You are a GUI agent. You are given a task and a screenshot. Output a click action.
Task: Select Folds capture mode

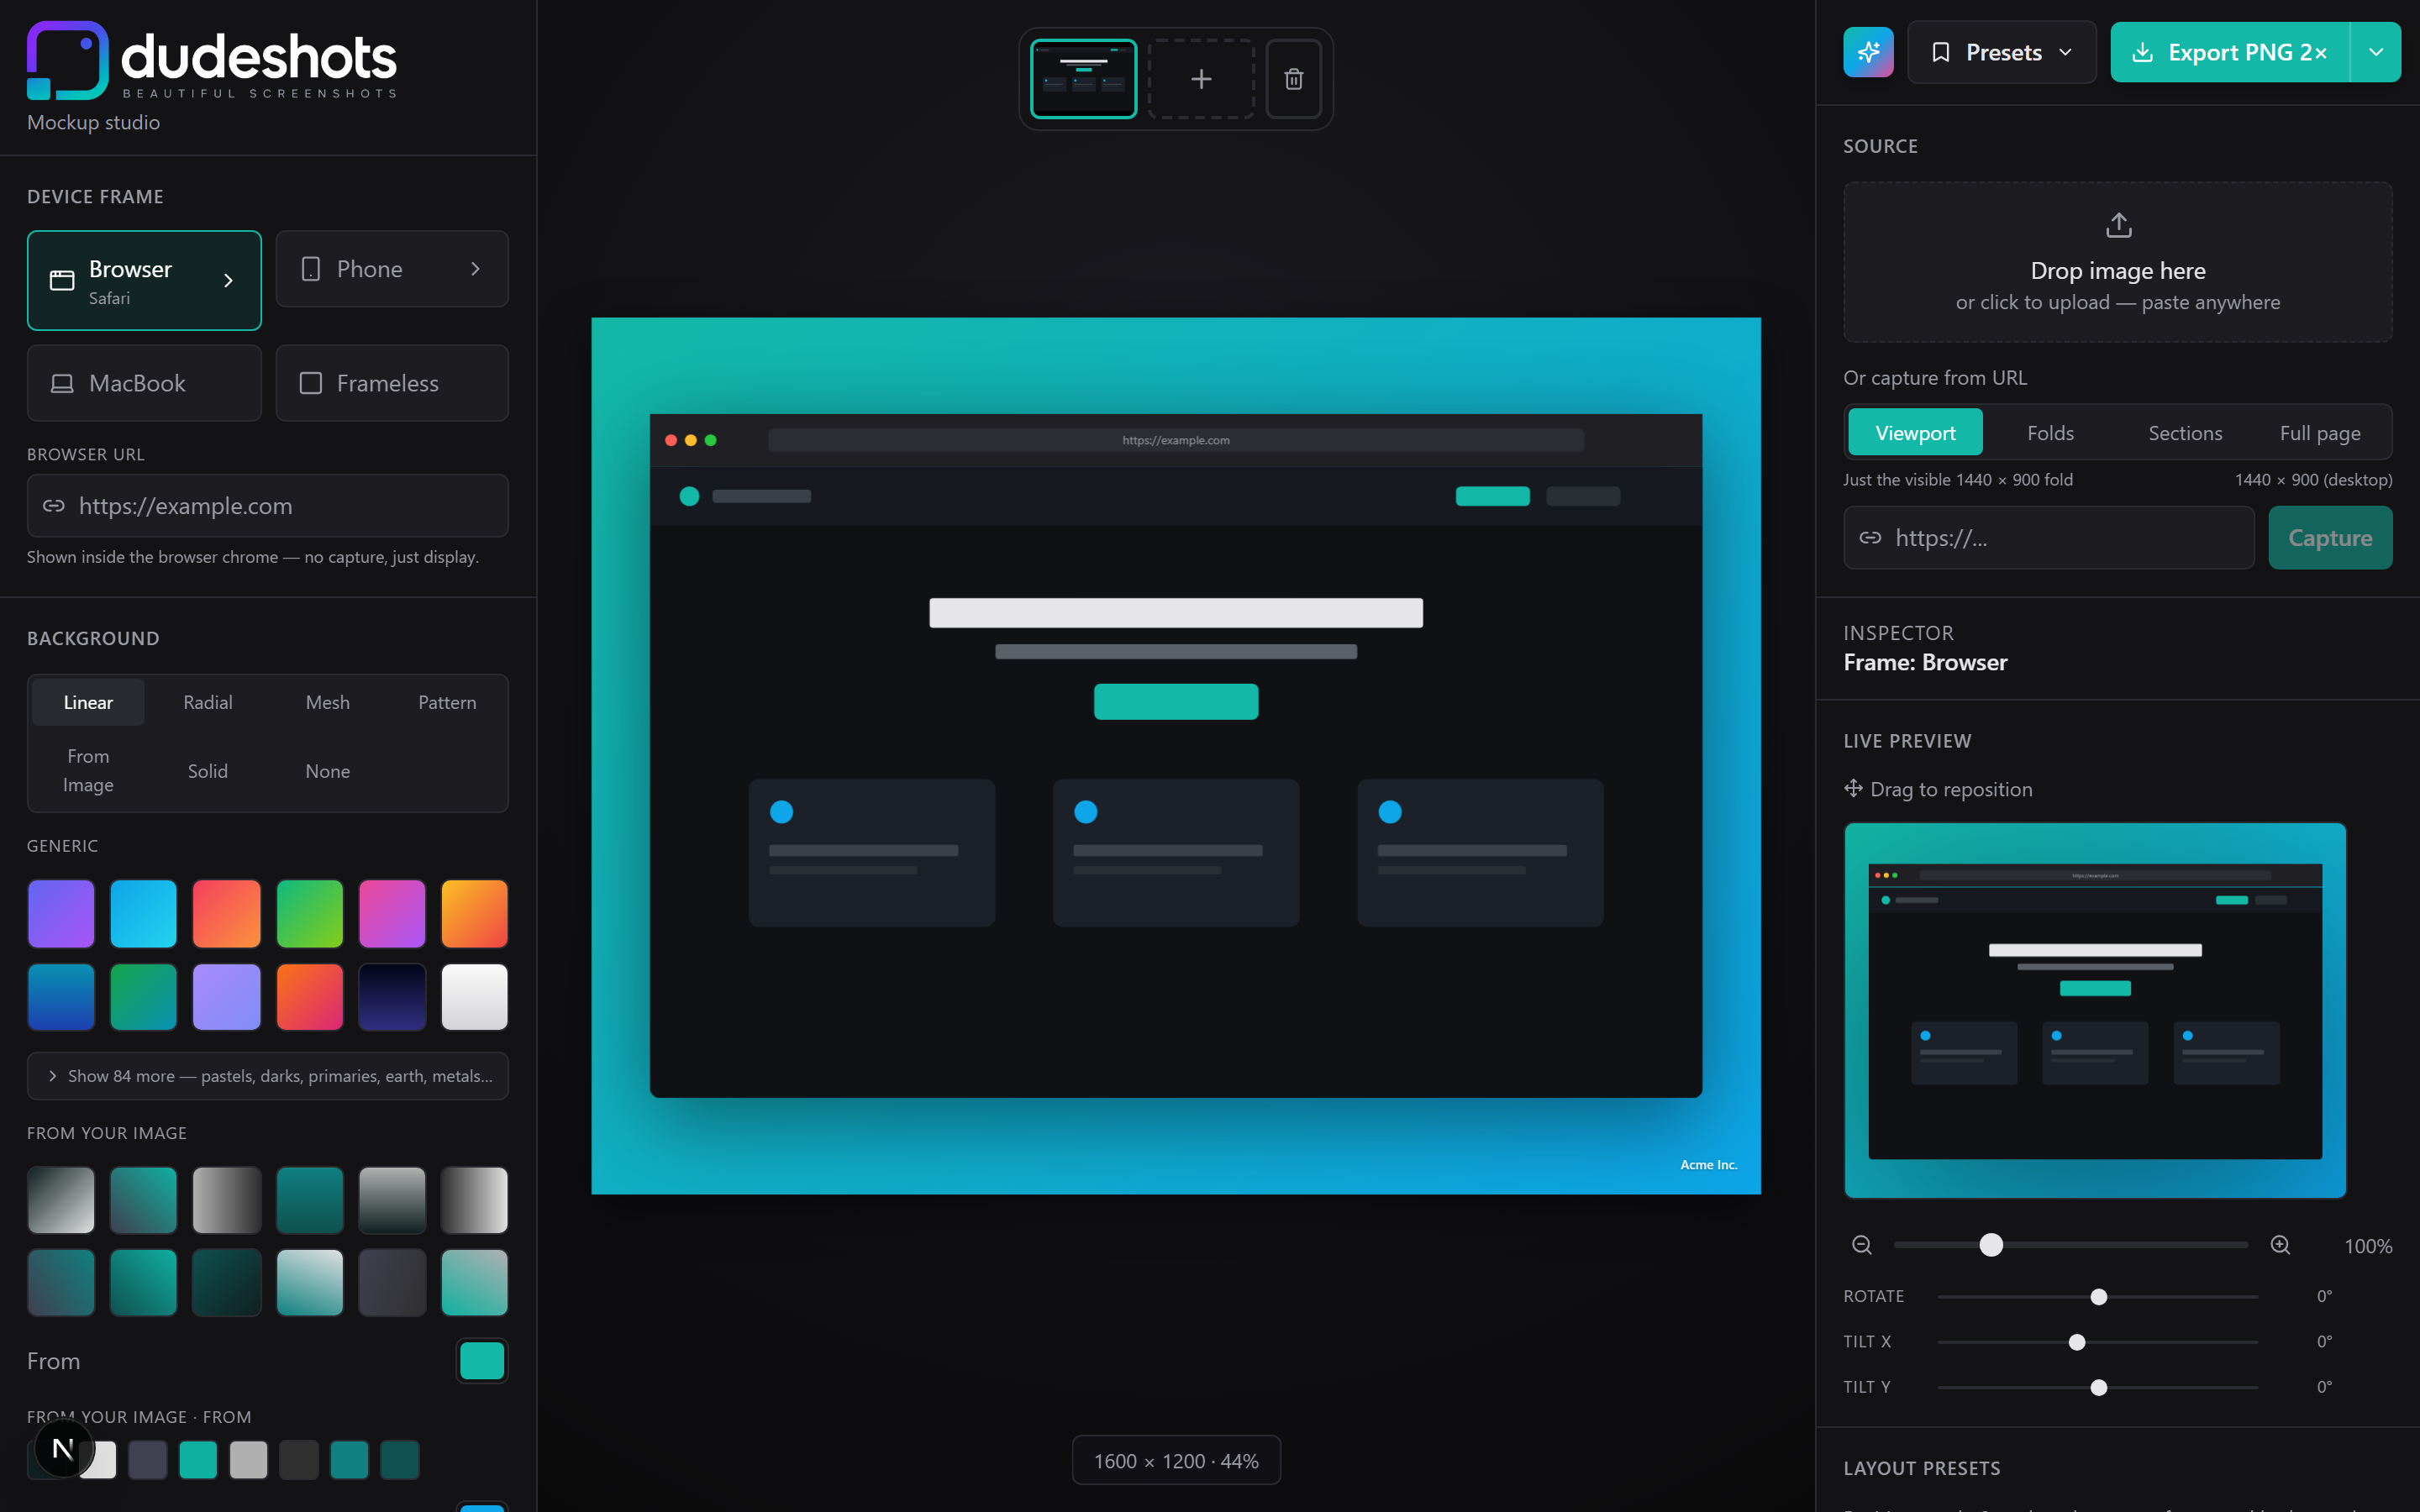[2050, 433]
